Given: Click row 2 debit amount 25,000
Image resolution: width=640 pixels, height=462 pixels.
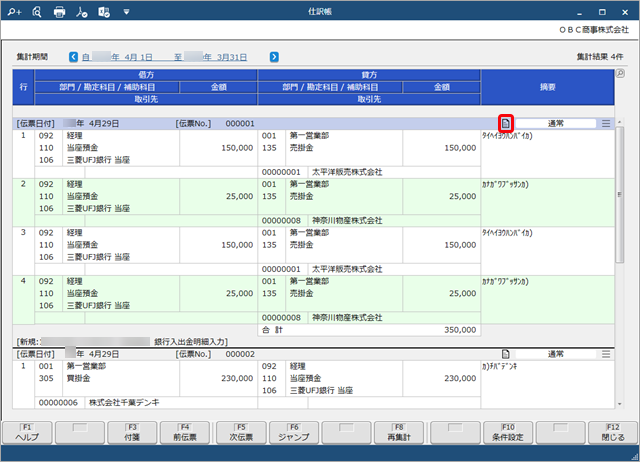Looking at the screenshot, I should pyautogui.click(x=240, y=196).
